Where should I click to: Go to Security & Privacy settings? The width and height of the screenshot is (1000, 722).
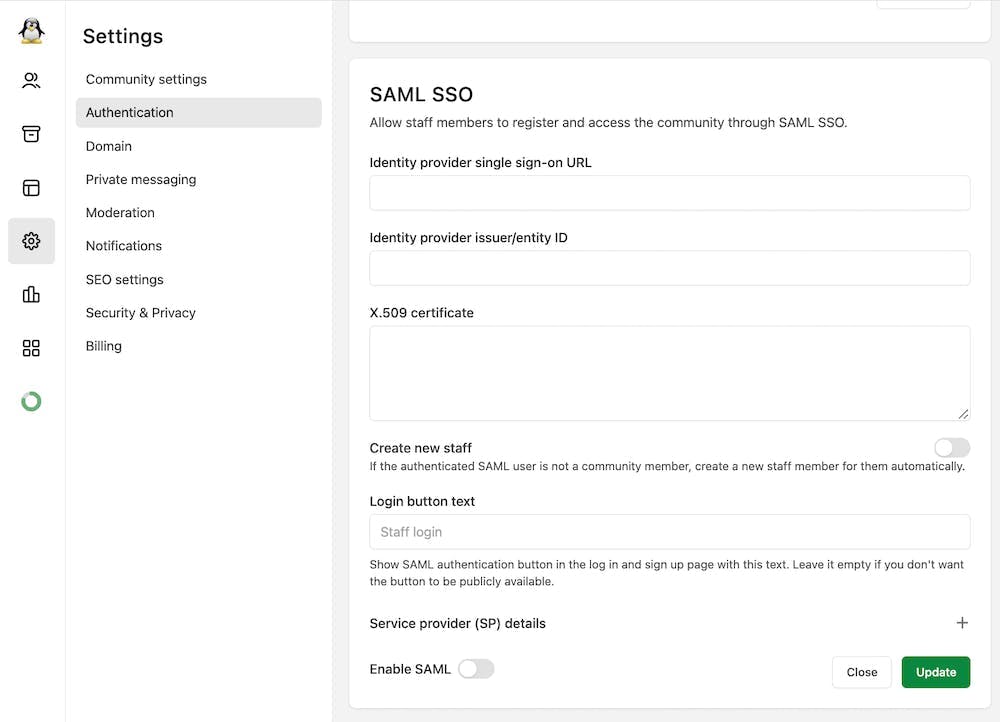point(141,313)
